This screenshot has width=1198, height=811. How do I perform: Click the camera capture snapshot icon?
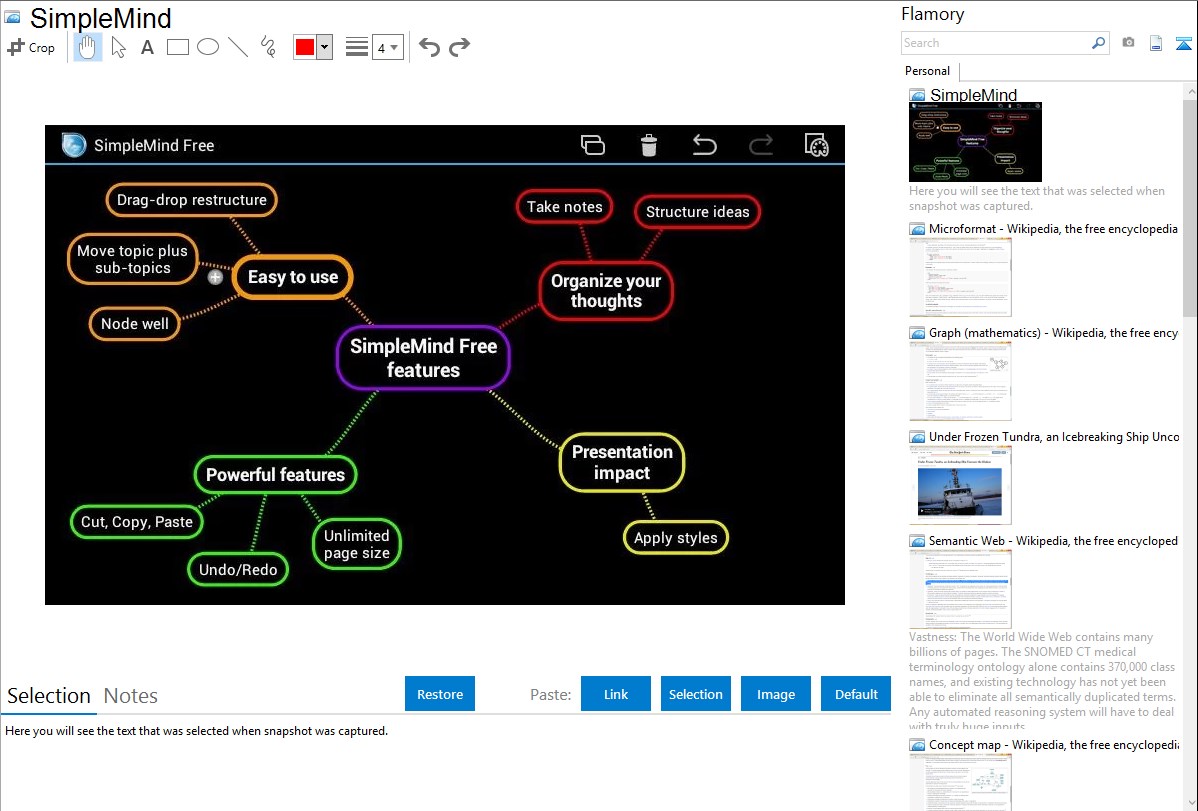coord(1128,43)
